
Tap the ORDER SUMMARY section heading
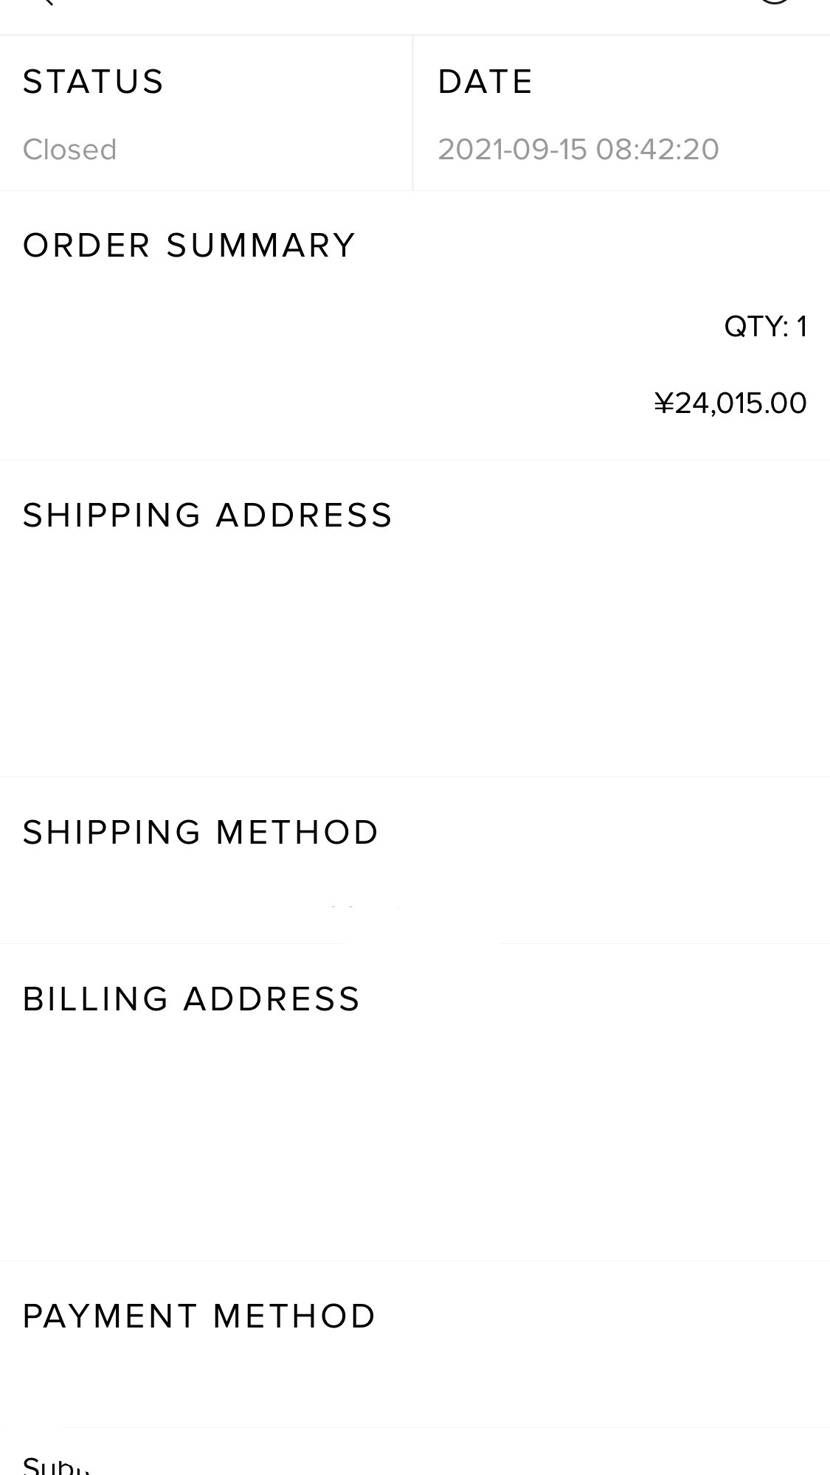(x=189, y=246)
